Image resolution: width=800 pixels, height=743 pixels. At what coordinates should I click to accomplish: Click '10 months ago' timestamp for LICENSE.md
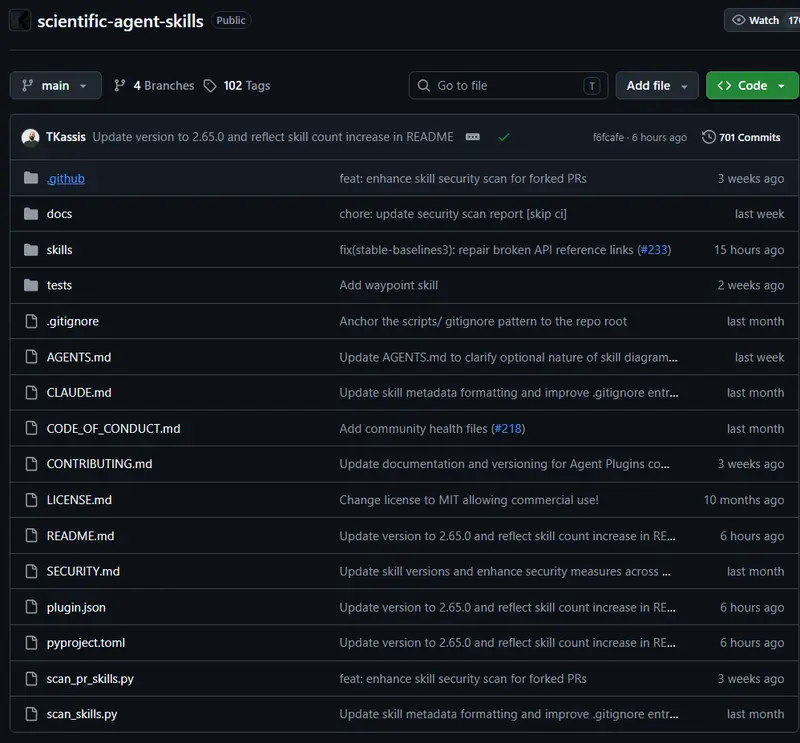(743, 500)
